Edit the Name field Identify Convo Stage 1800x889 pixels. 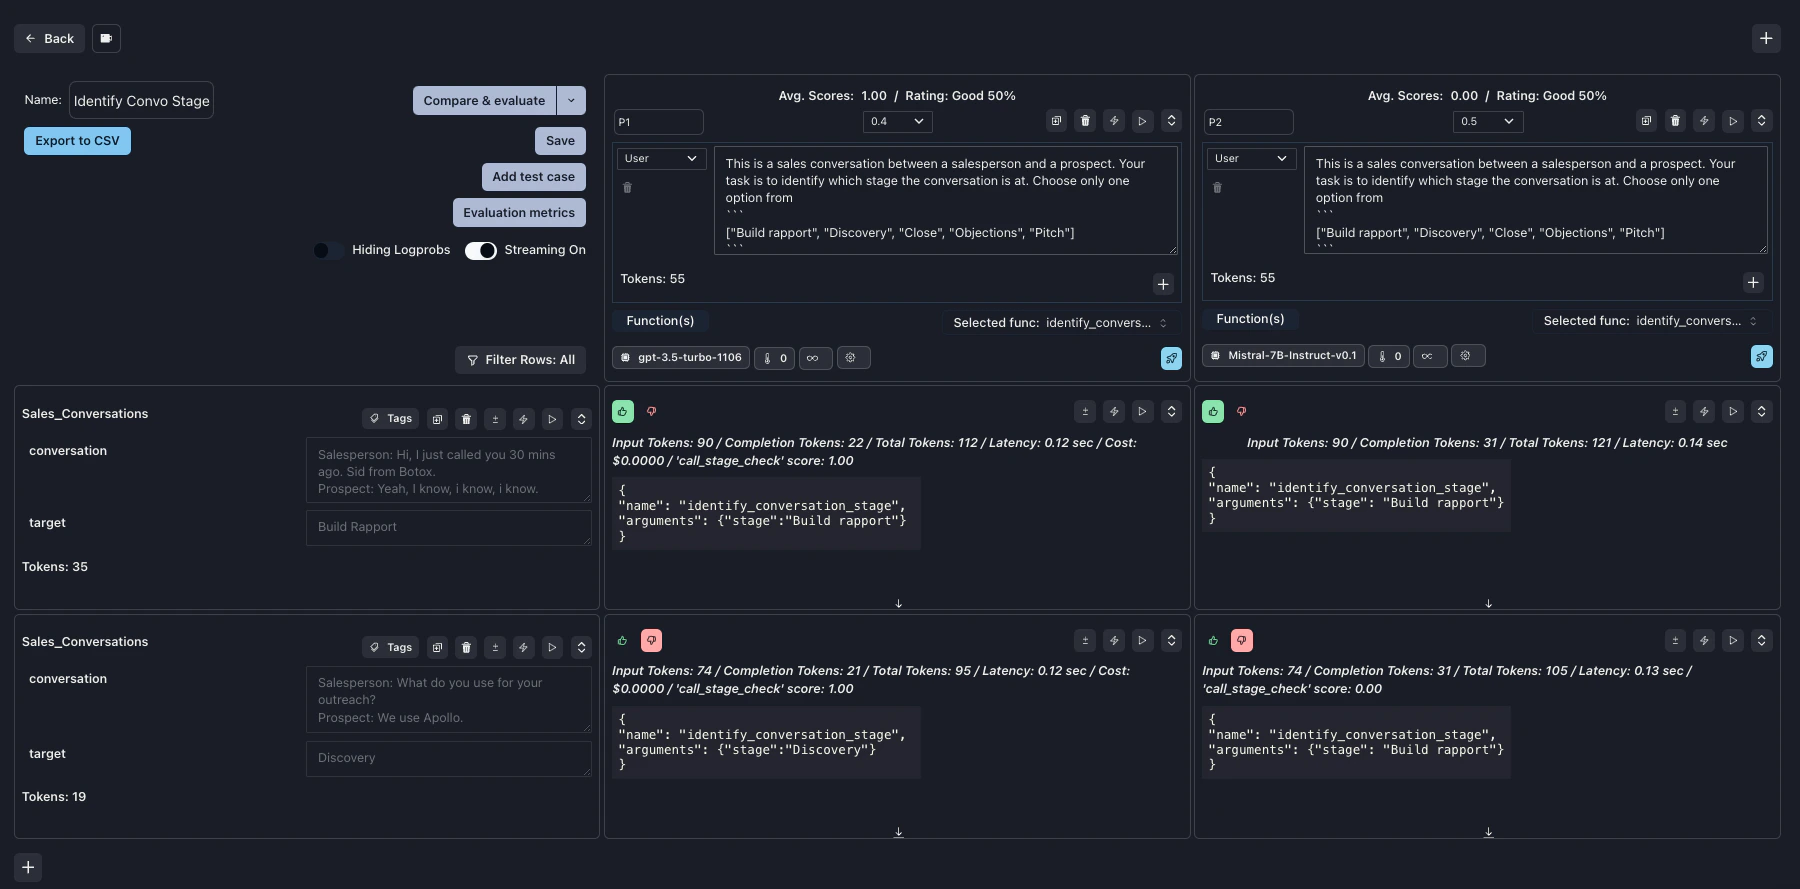tap(141, 101)
